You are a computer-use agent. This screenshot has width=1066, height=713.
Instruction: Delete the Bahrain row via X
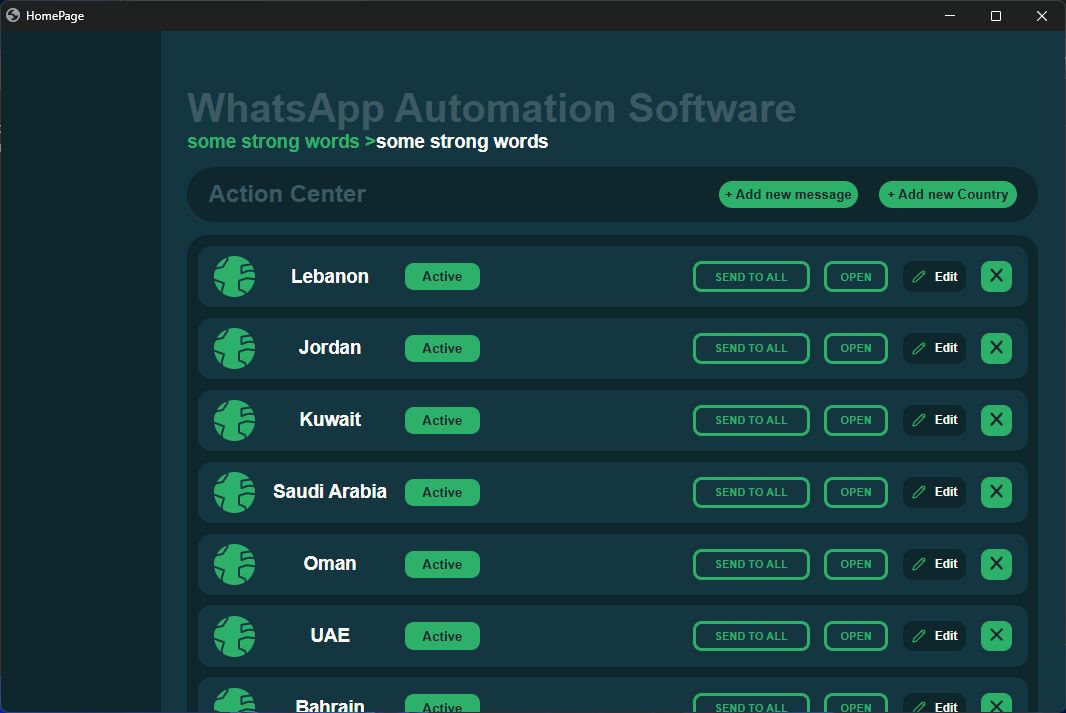point(996,703)
